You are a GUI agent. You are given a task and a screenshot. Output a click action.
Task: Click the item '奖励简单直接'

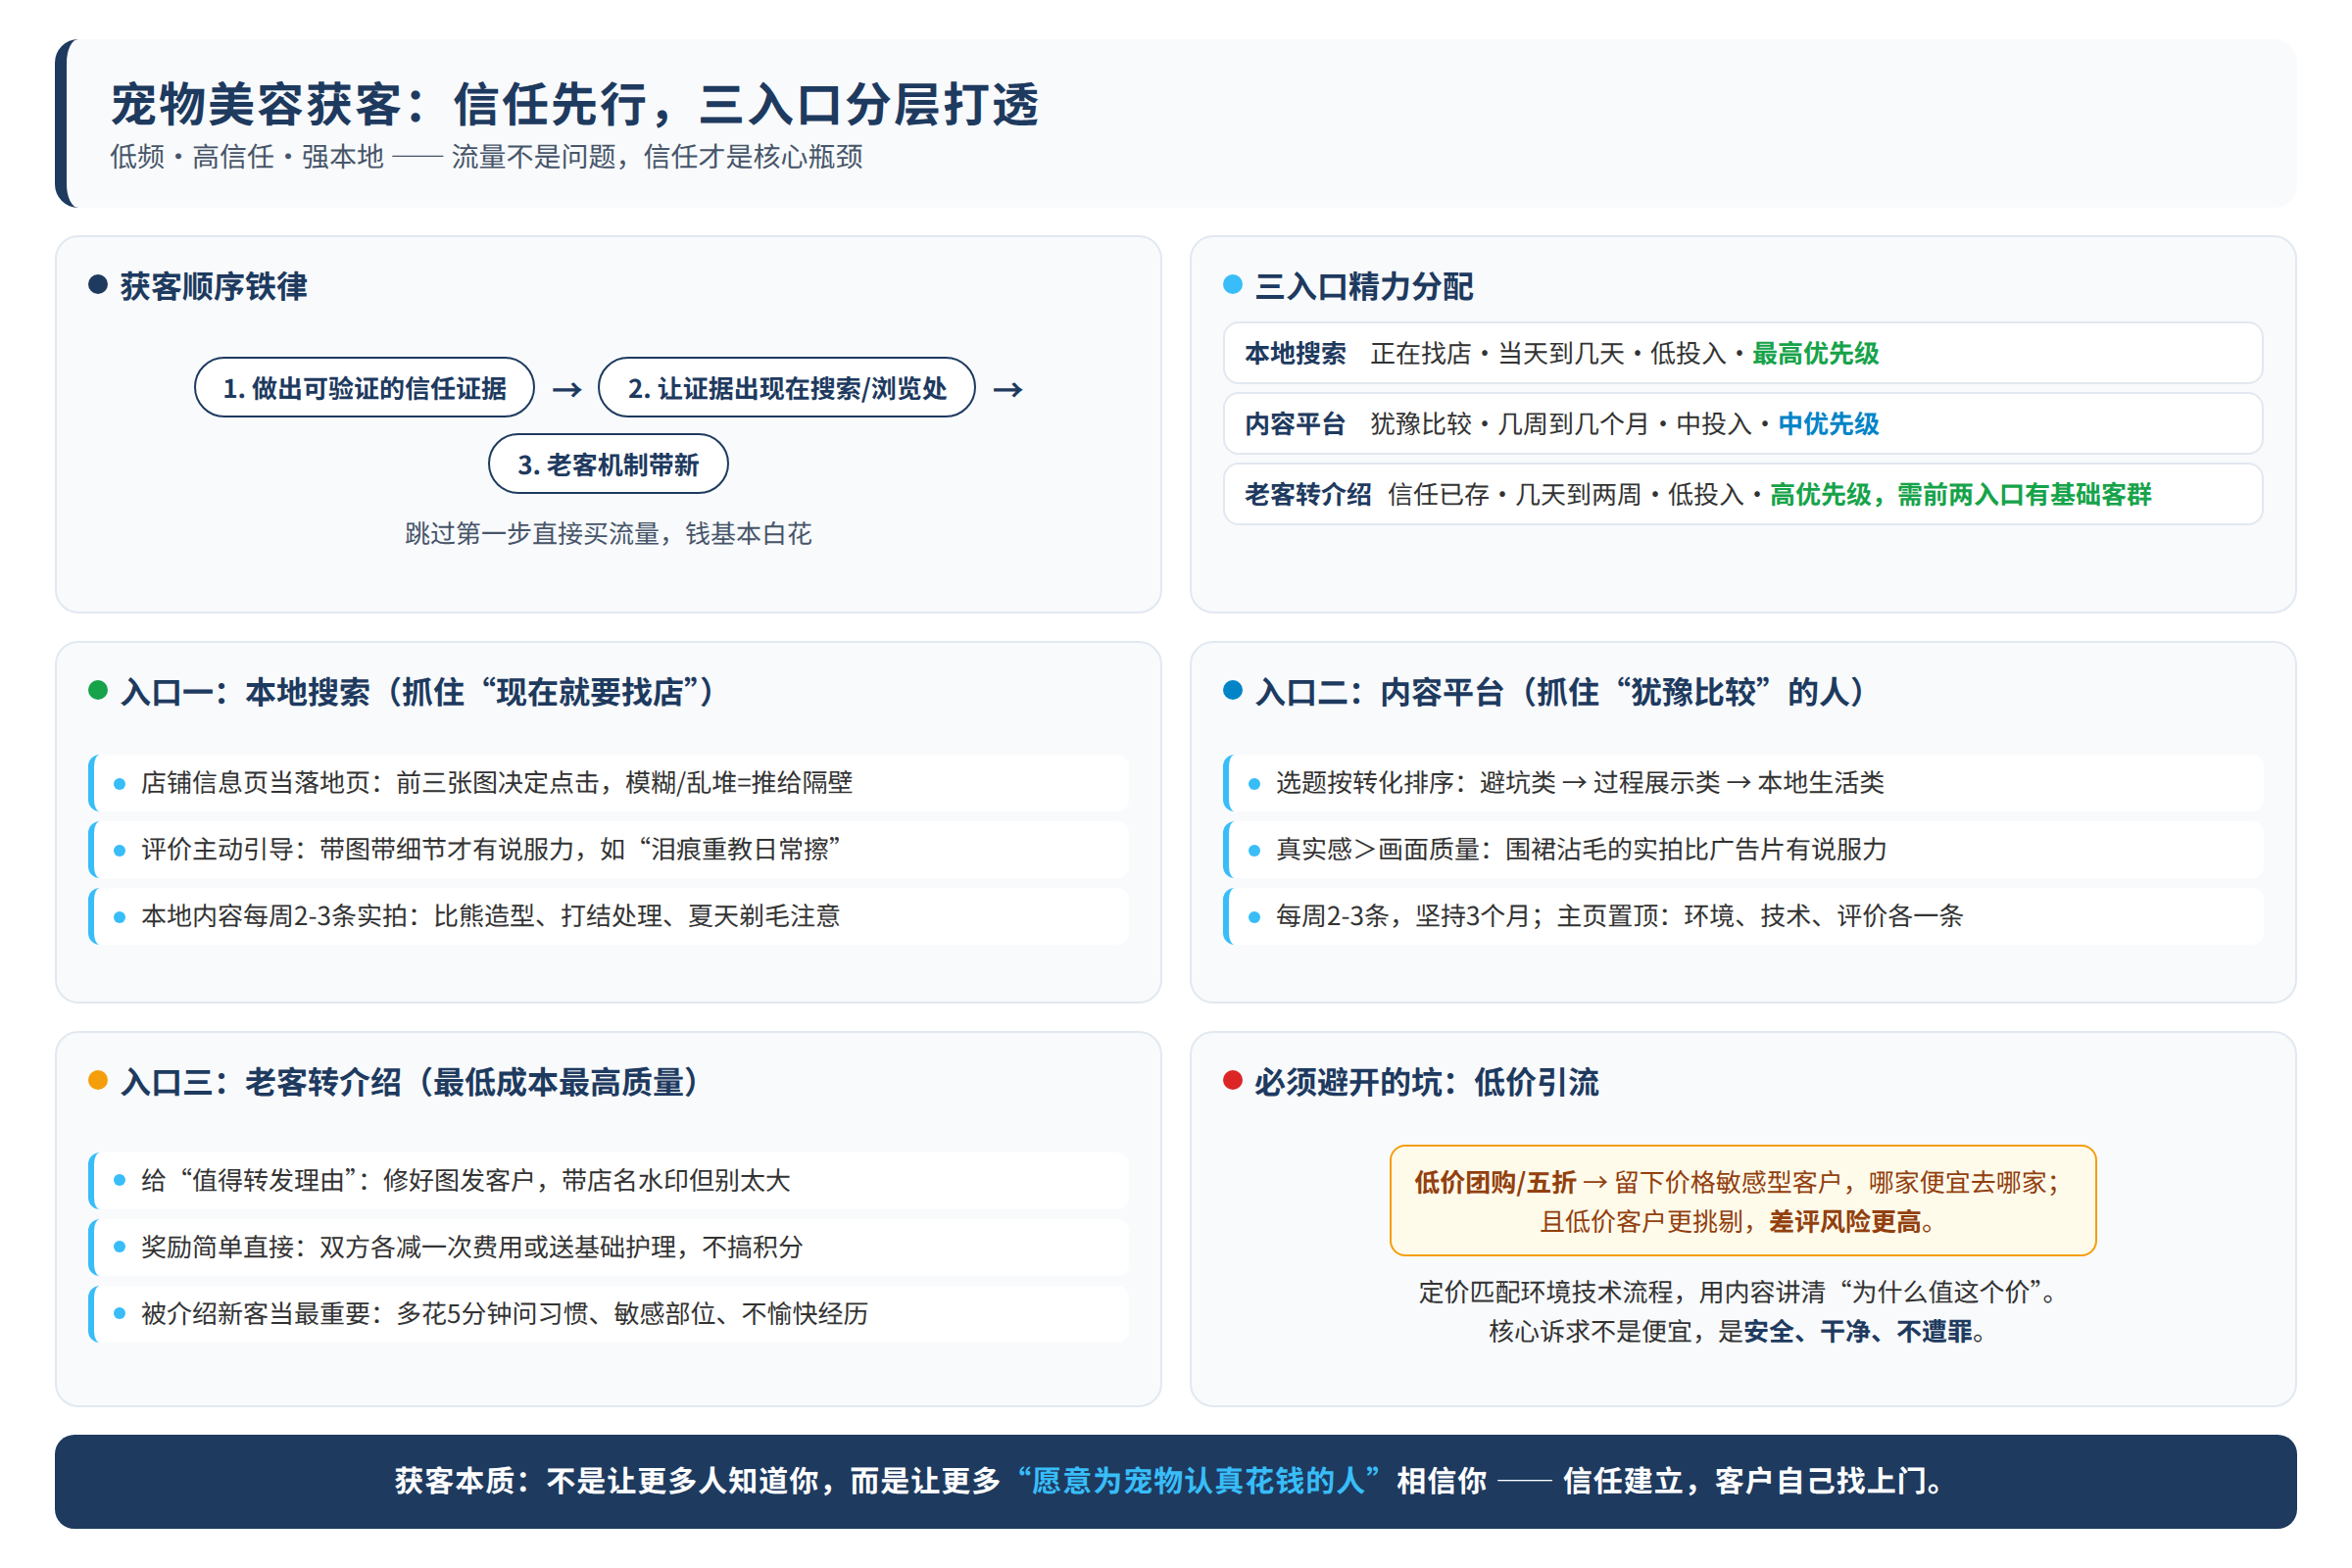pos(608,1248)
